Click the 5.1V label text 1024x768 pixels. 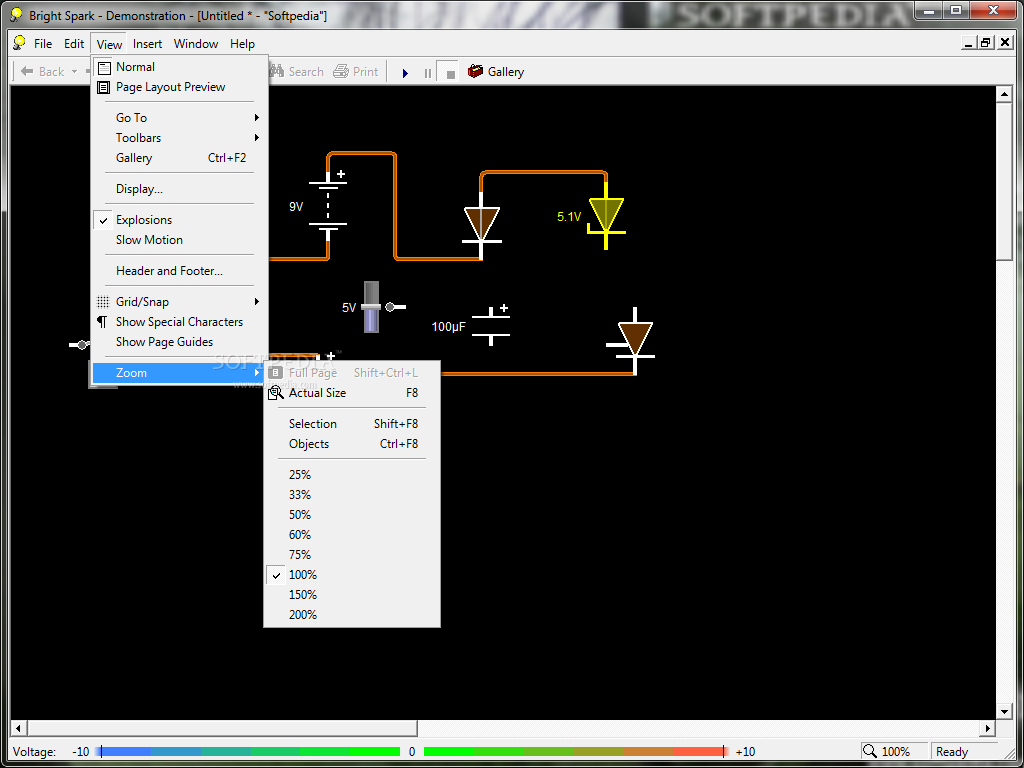569,217
